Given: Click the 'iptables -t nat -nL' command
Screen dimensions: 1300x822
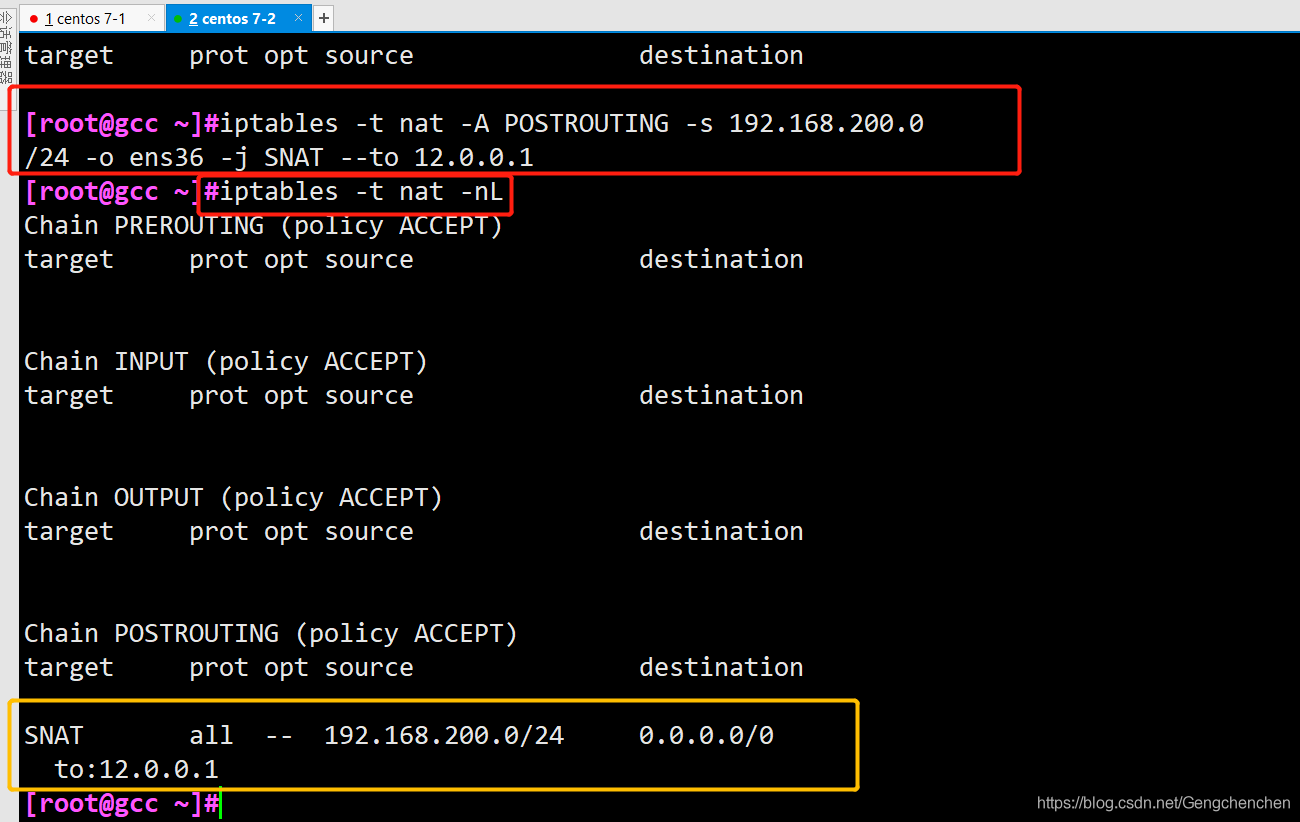Looking at the screenshot, I should pos(361,192).
